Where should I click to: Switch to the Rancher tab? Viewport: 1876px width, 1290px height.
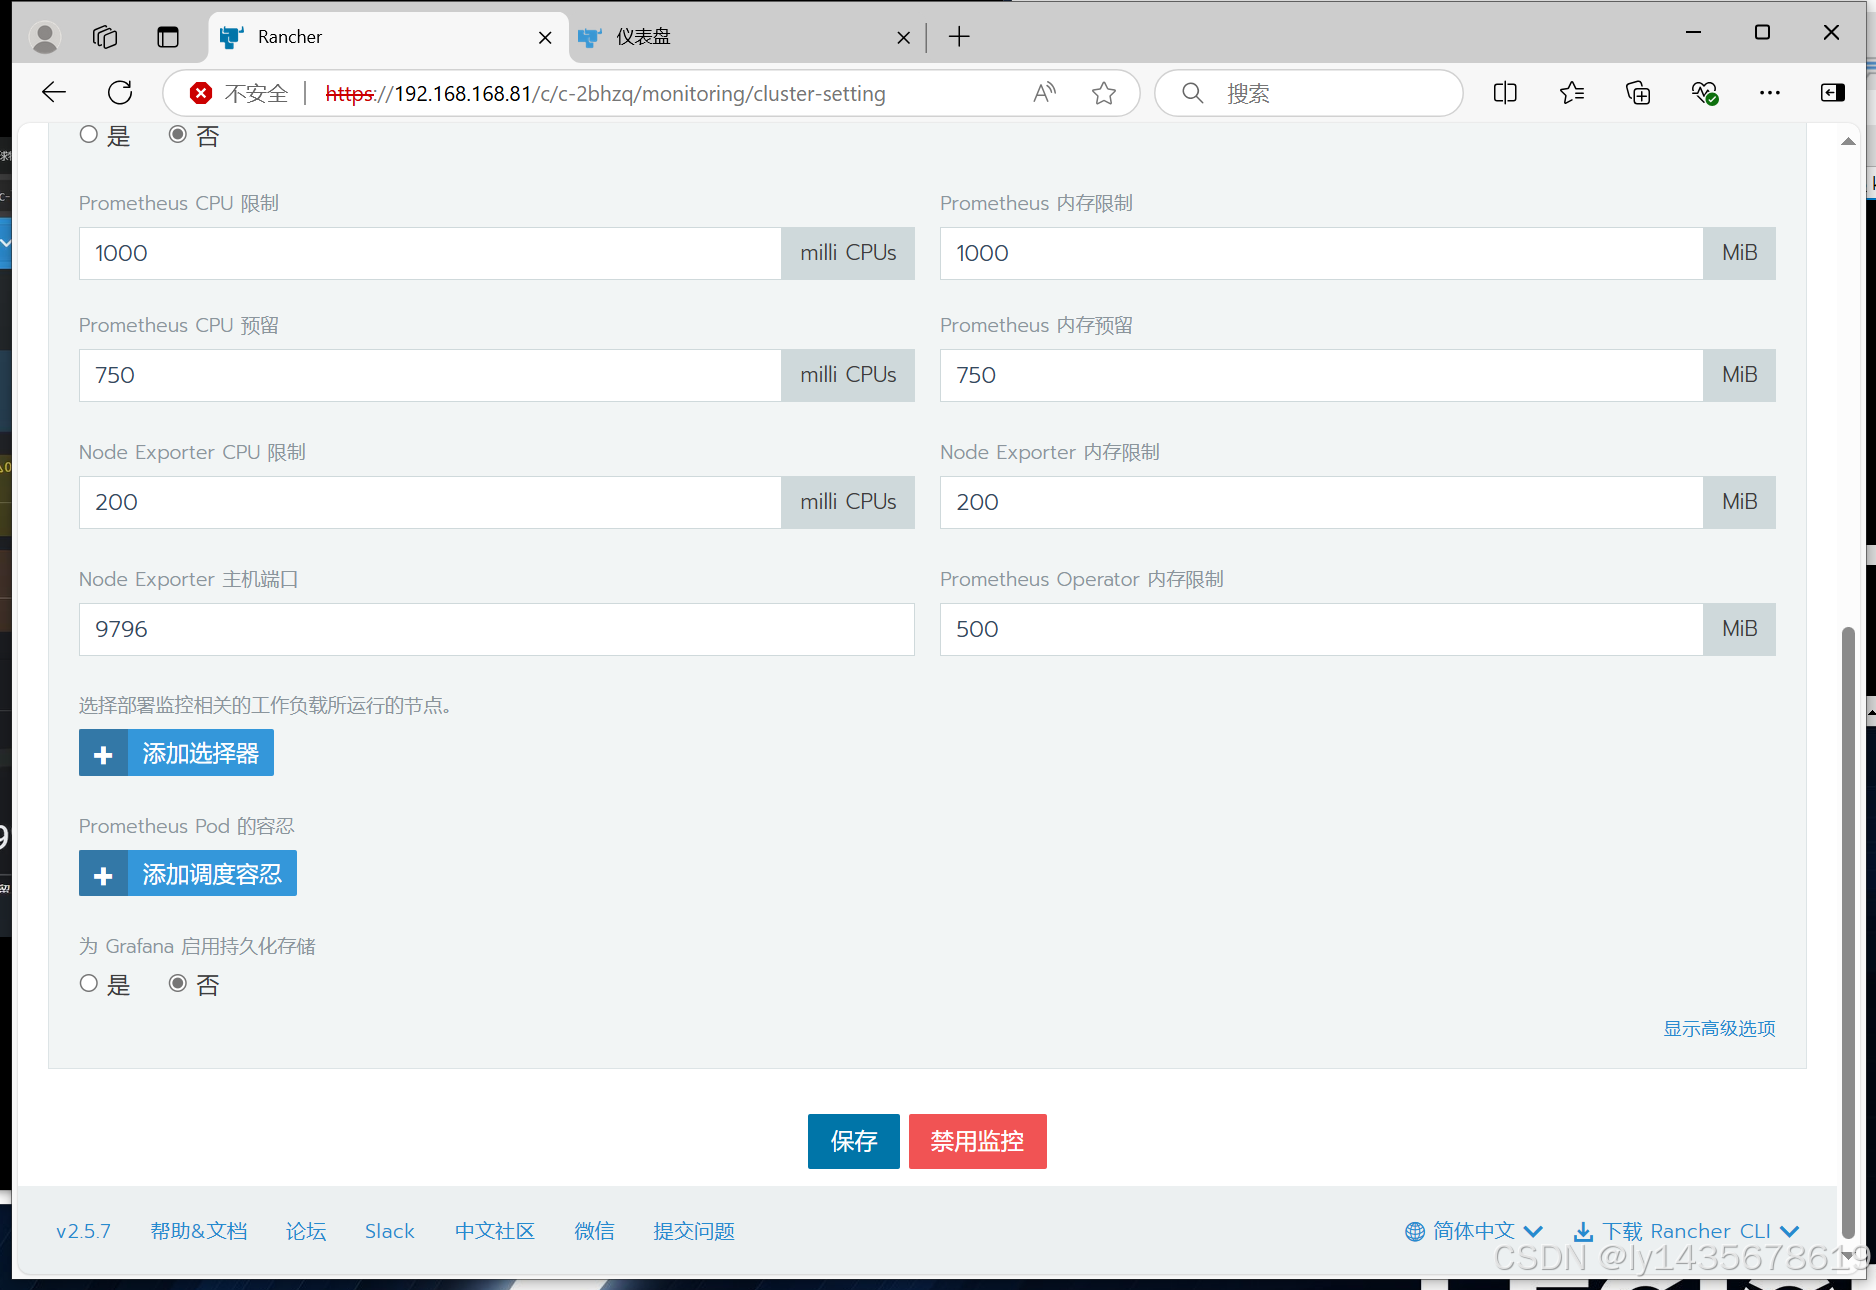point(388,37)
